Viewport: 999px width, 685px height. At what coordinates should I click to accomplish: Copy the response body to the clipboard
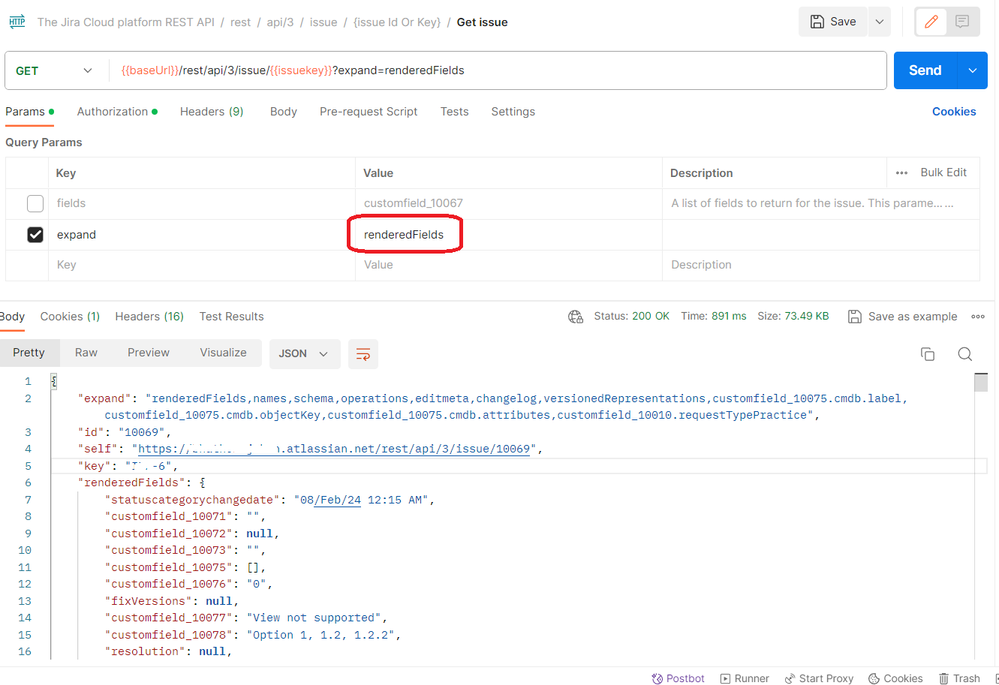[928, 354]
